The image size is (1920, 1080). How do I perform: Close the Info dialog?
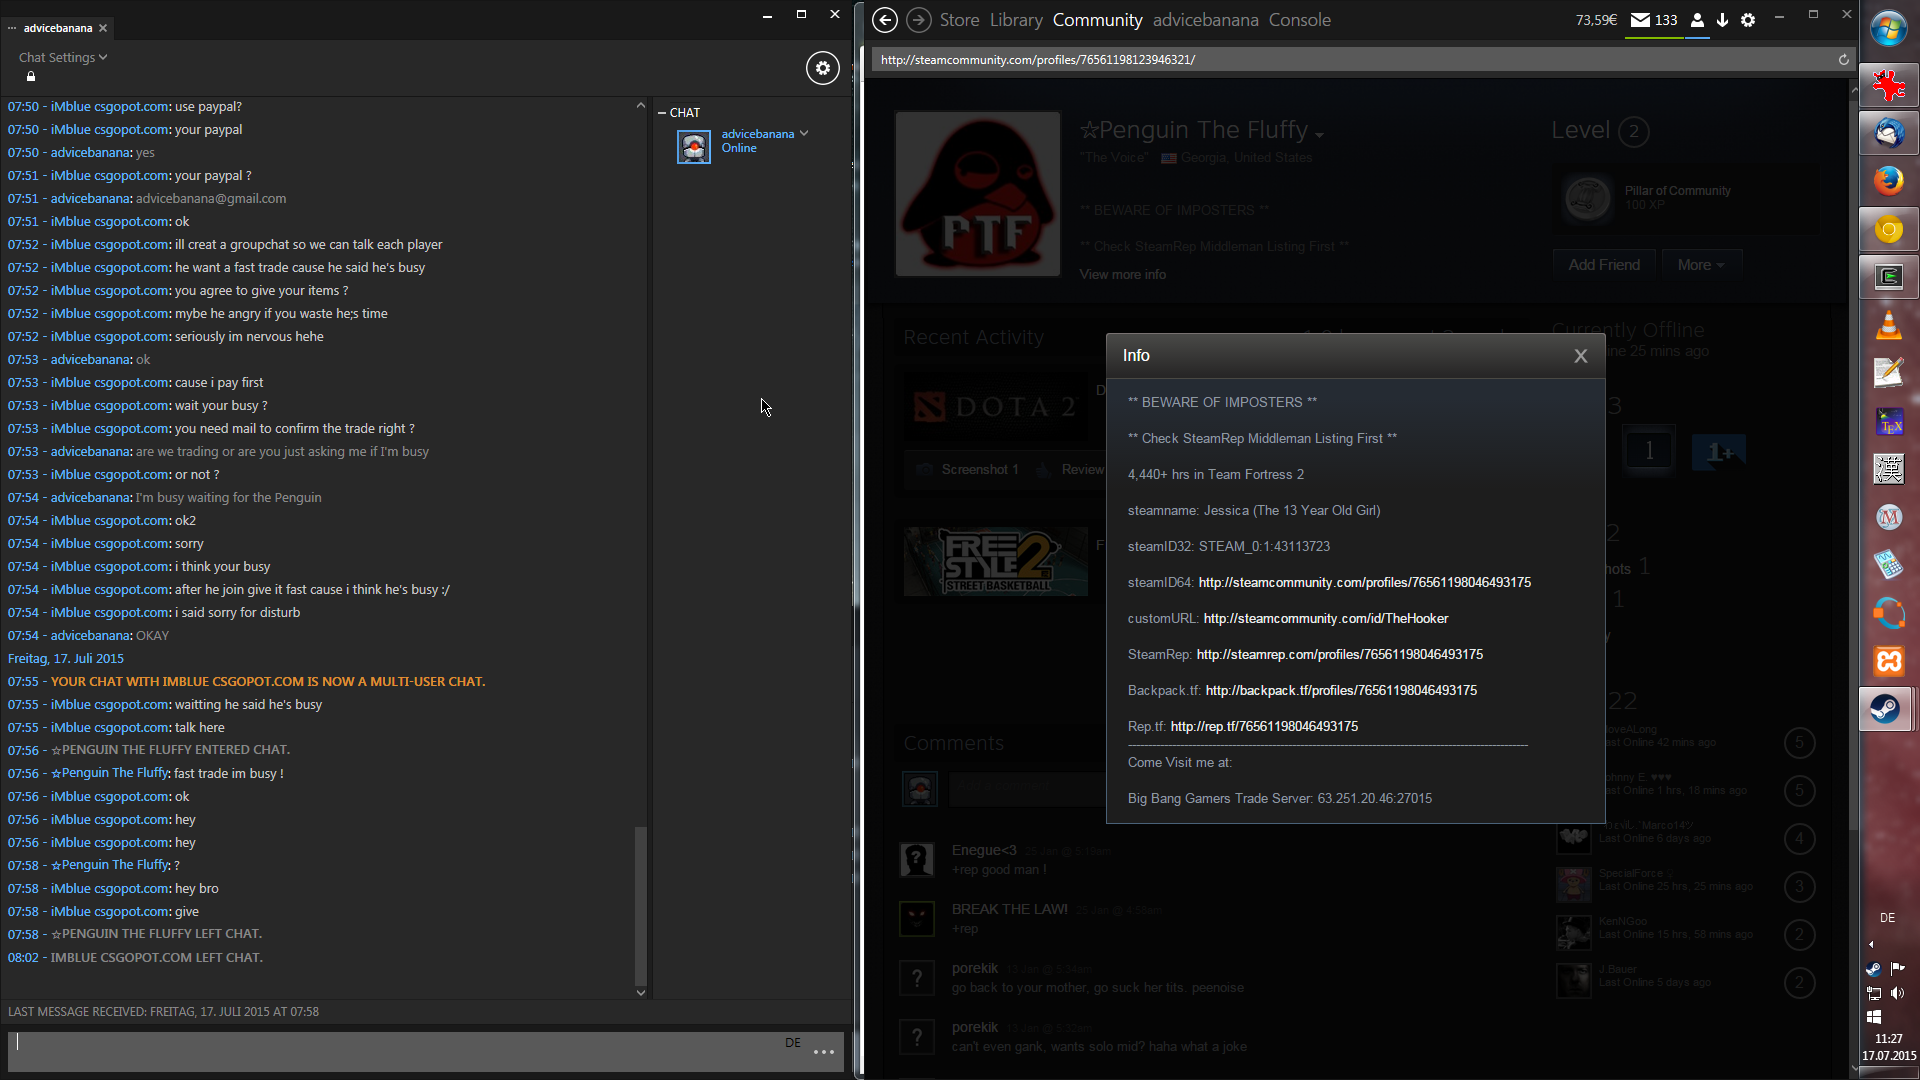coord(1580,356)
